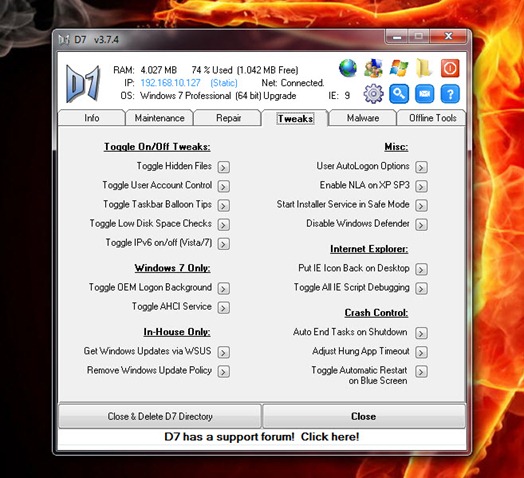Image resolution: width=524 pixels, height=478 pixels.
Task: Minimize the D7 window
Action: click(x=397, y=36)
